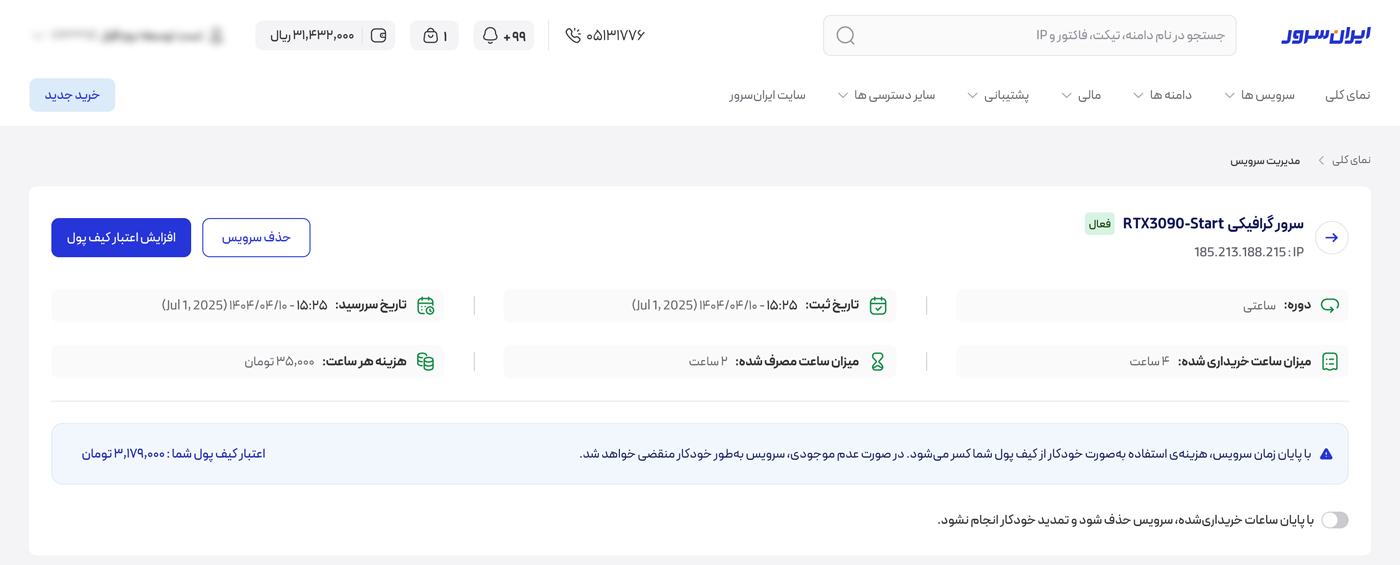This screenshot has height=565, width=1400.
Task: Click the back arrow circle button
Action: coord(1332,238)
